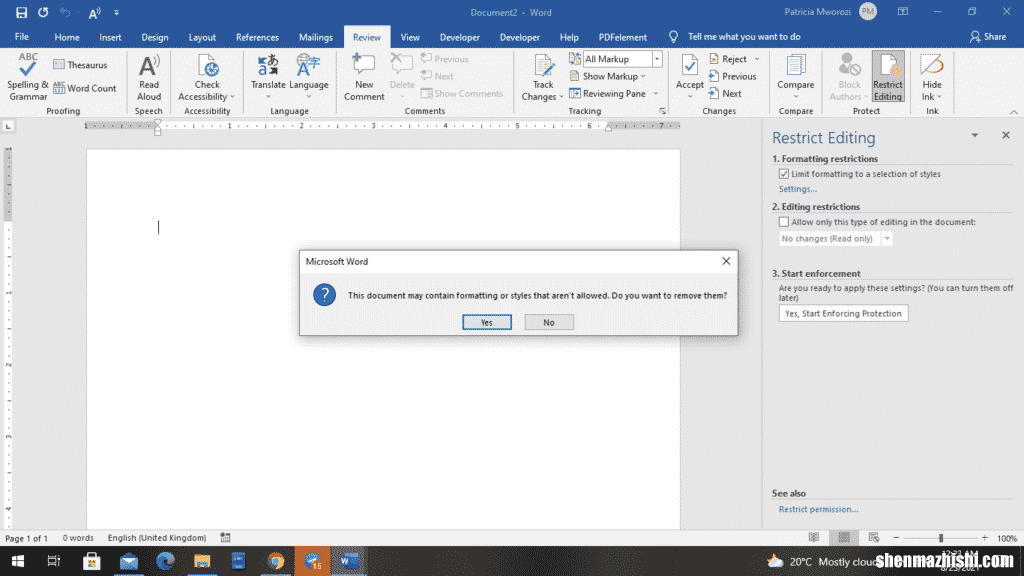This screenshot has width=1024, height=576.
Task: Switch to the PDFelement tab
Action: 622,37
